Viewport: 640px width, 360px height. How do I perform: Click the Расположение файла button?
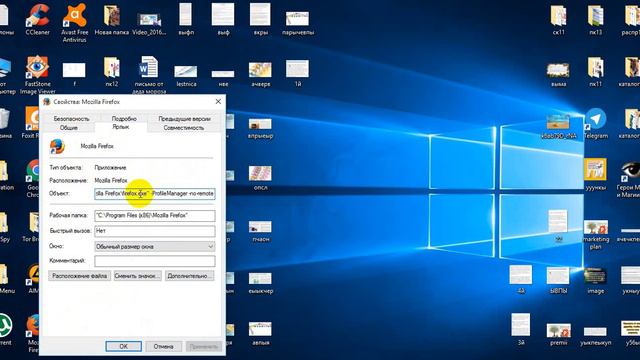80,276
